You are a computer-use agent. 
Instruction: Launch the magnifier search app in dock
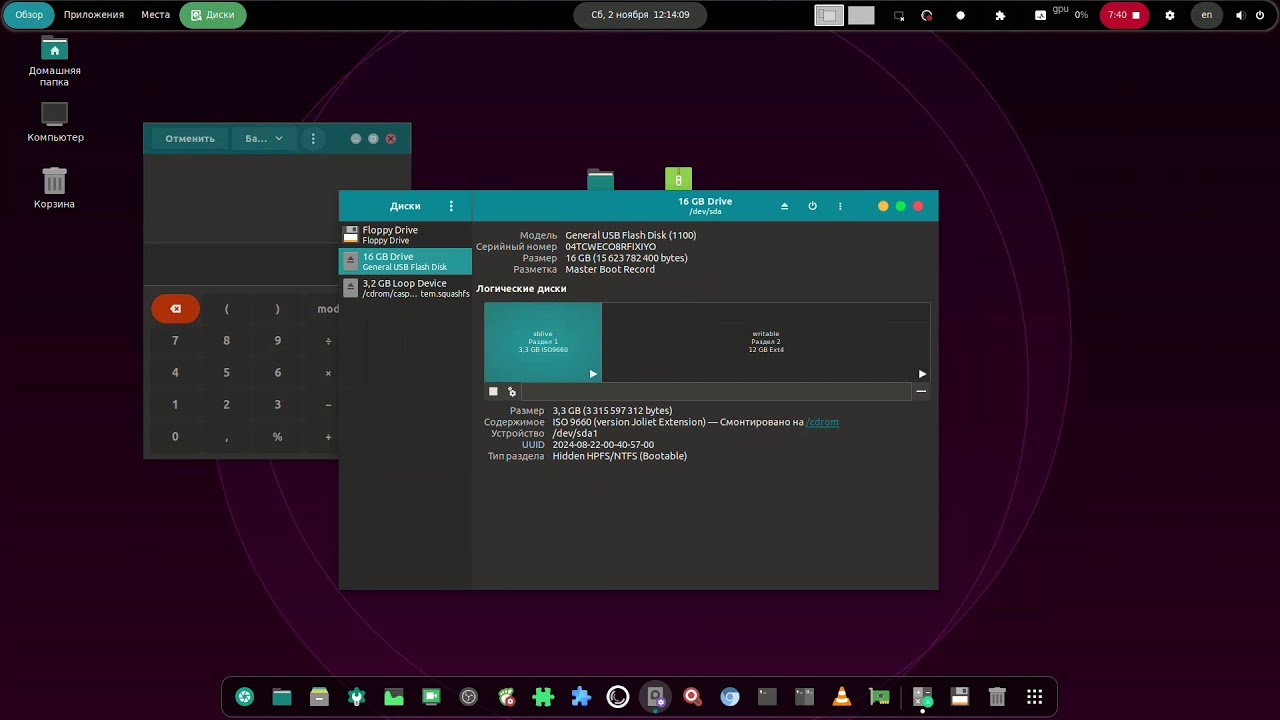coord(692,697)
